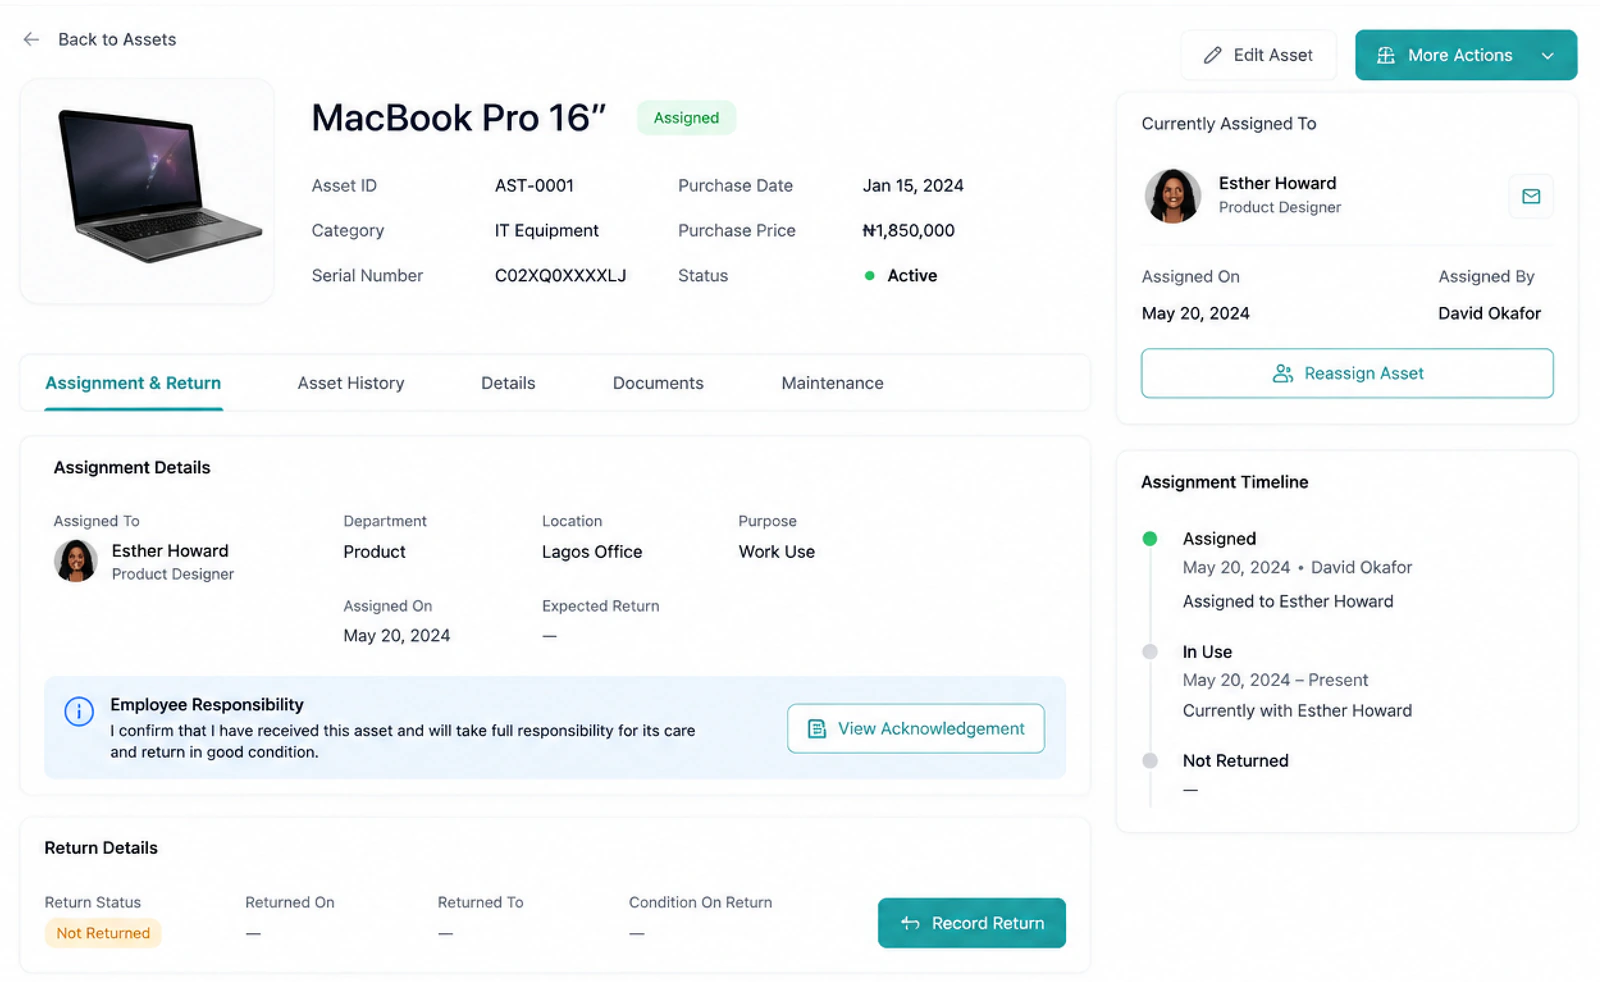
Task: Click the people icon in Reassign Asset
Action: pos(1282,373)
